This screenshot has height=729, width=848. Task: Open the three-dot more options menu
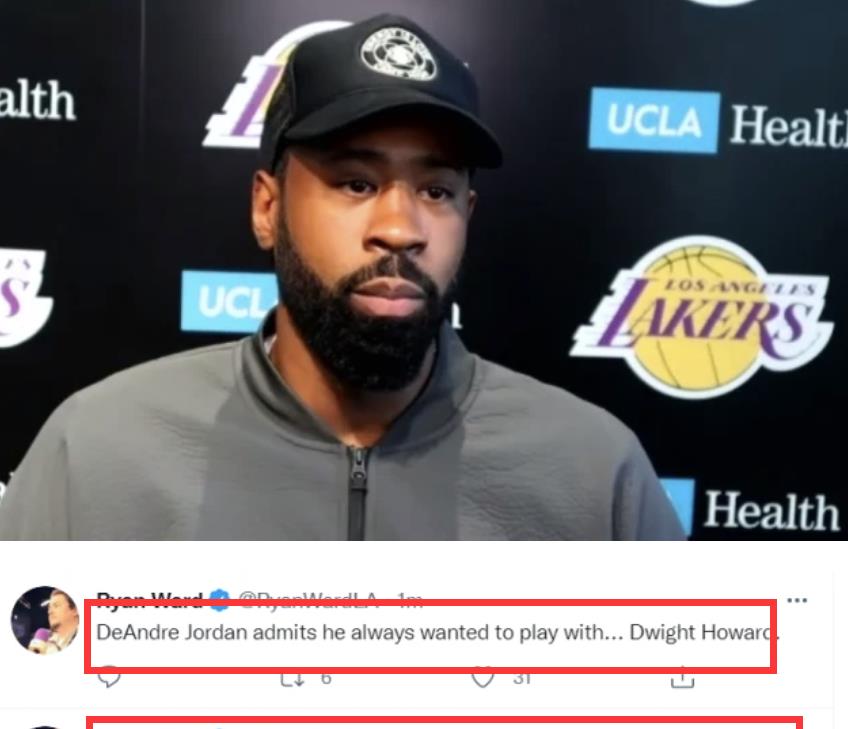coord(797,600)
